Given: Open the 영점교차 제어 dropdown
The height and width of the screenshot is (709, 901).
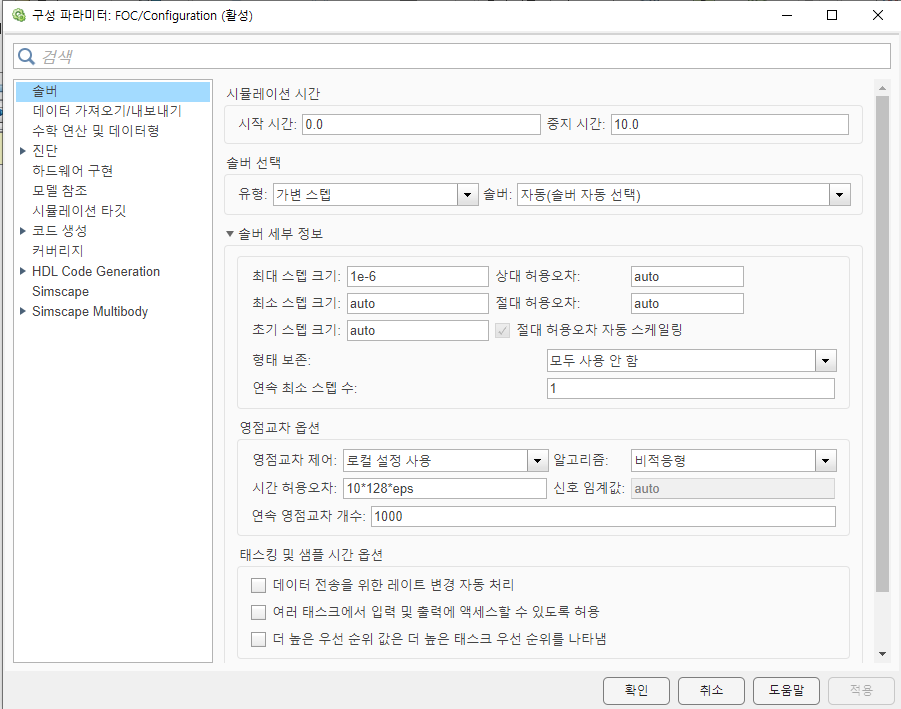Looking at the screenshot, I should pos(445,461).
